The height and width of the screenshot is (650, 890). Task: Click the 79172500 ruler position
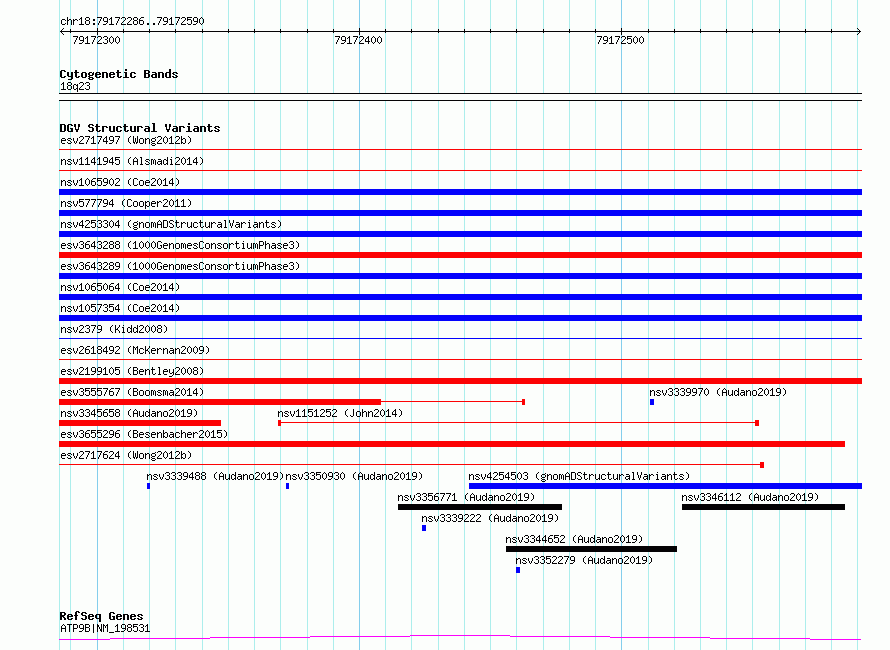click(x=620, y=40)
